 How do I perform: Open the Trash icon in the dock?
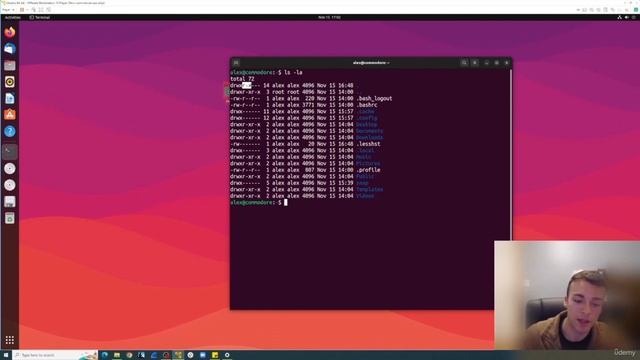[10, 218]
